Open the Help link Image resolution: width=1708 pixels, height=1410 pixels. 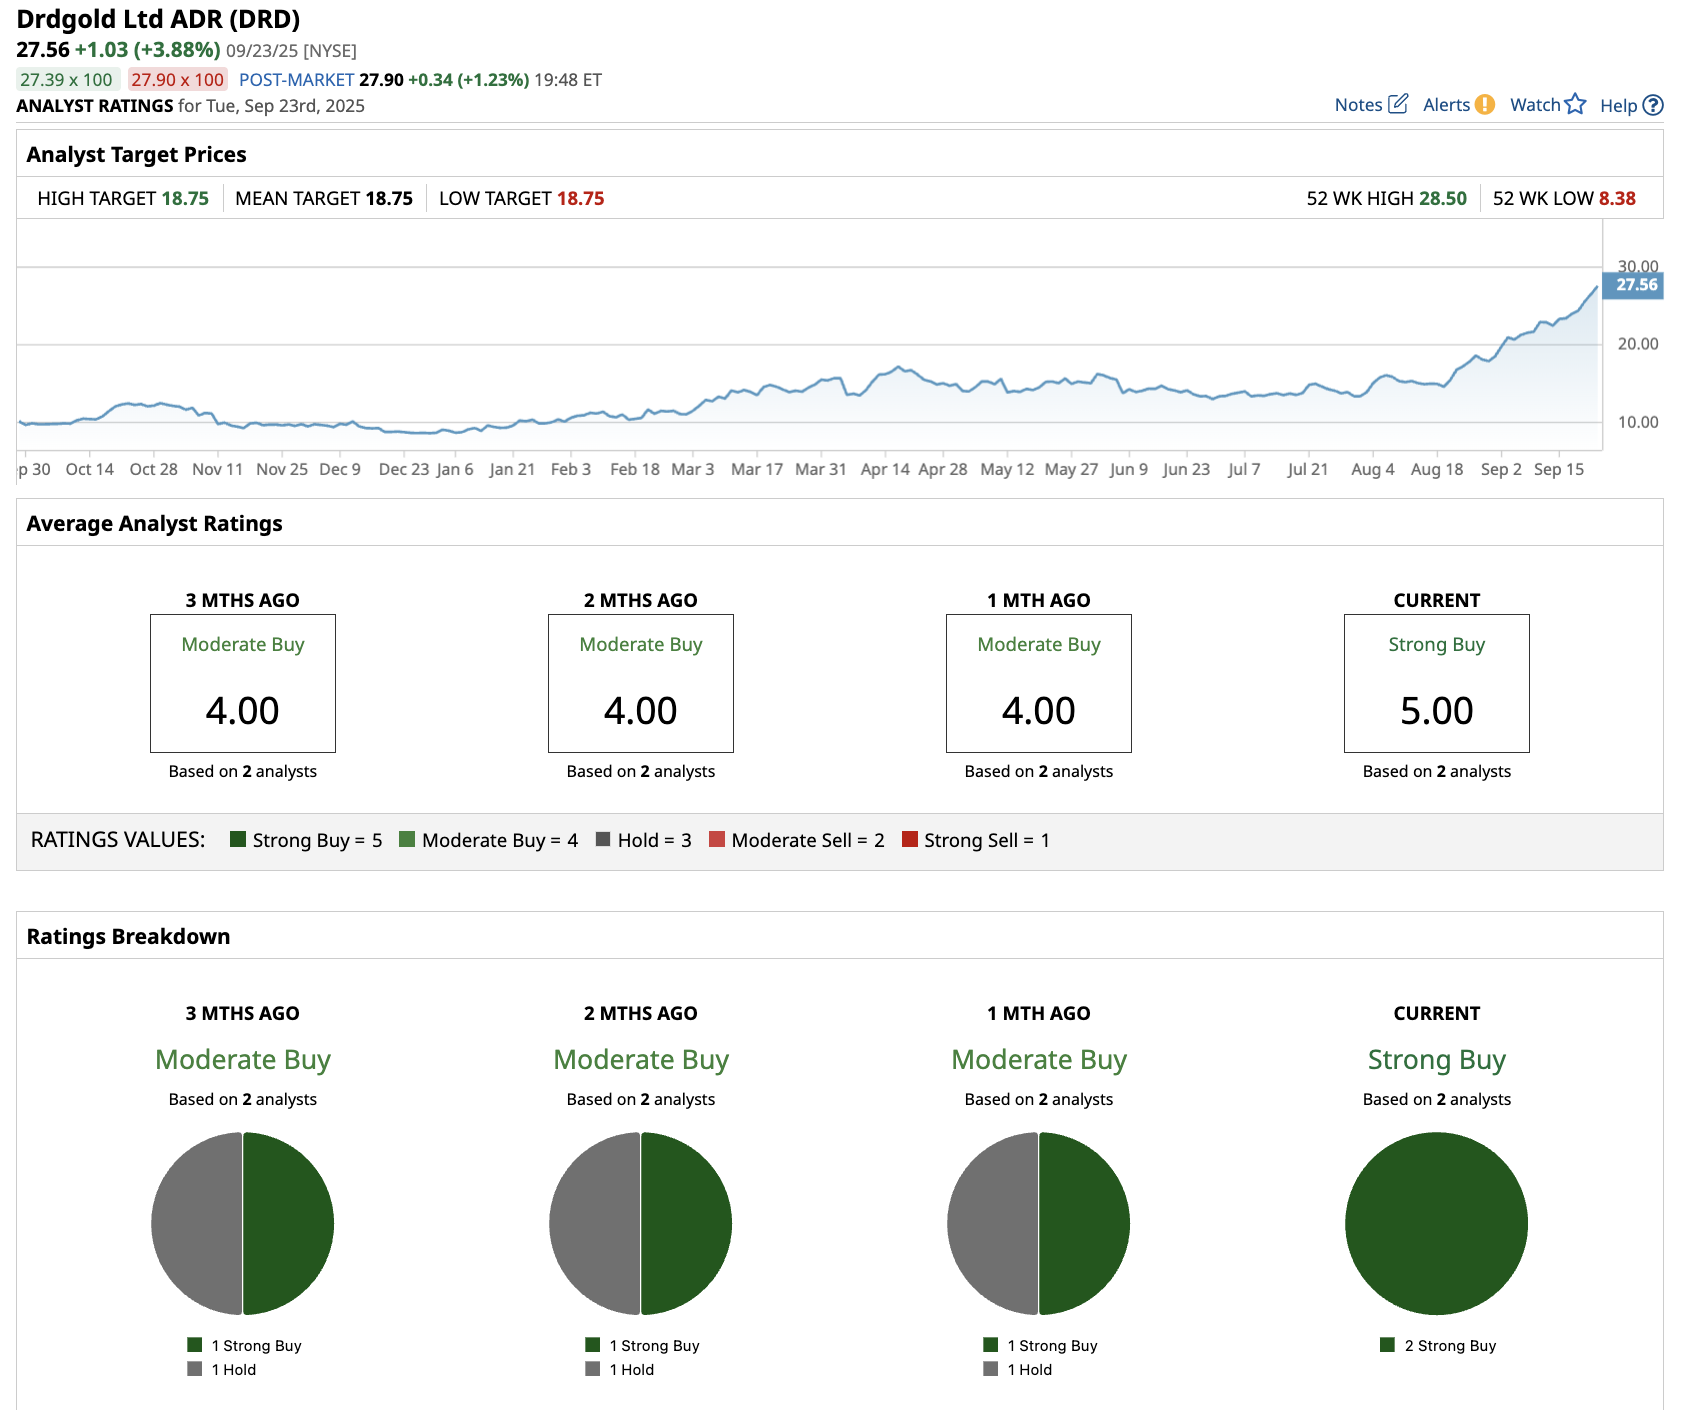pyautogui.click(x=1618, y=106)
